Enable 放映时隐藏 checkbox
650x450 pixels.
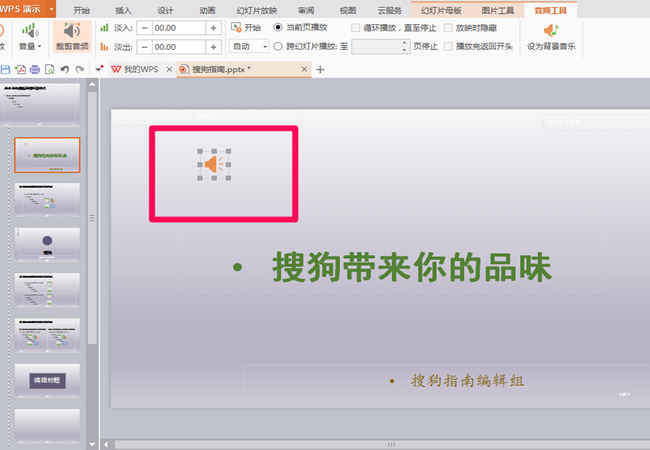(x=448, y=28)
